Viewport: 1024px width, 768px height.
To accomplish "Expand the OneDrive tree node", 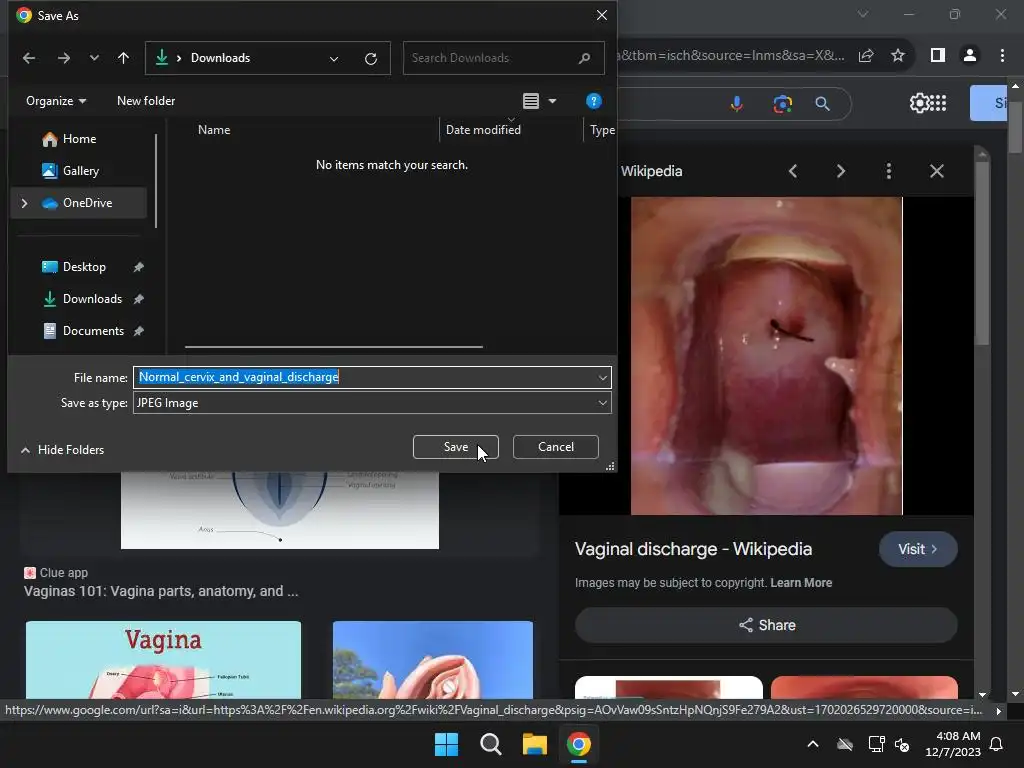I will pyautogui.click(x=24, y=203).
